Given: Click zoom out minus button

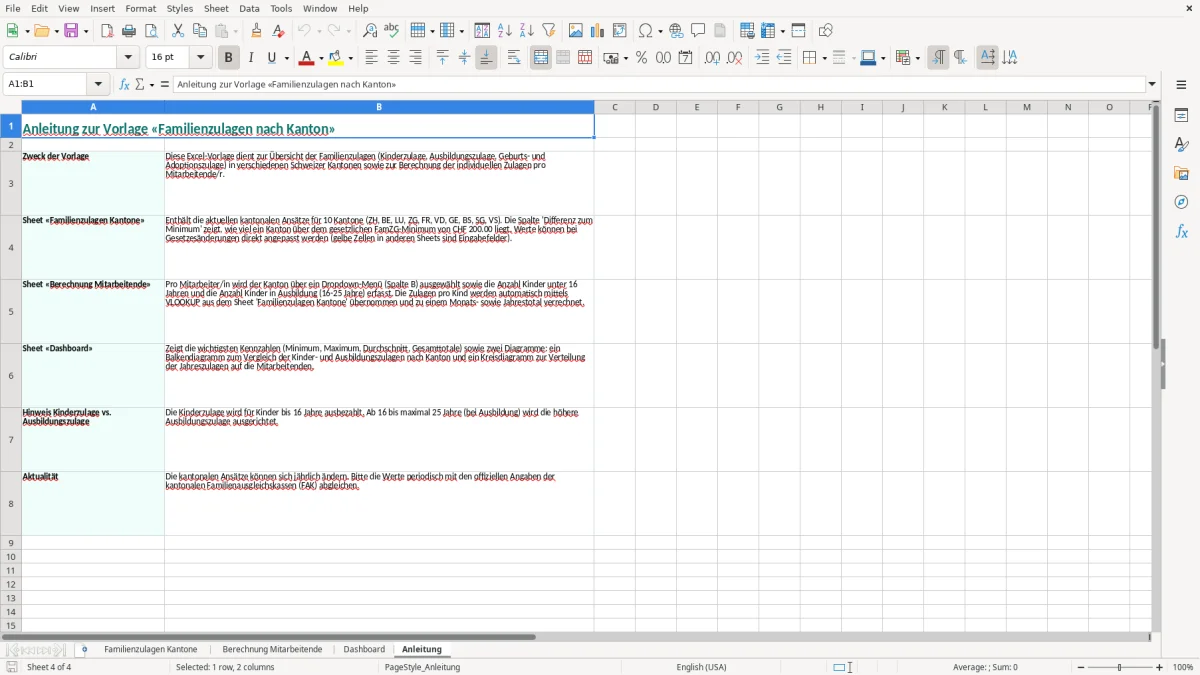Looking at the screenshot, I should pyautogui.click(x=1078, y=667).
